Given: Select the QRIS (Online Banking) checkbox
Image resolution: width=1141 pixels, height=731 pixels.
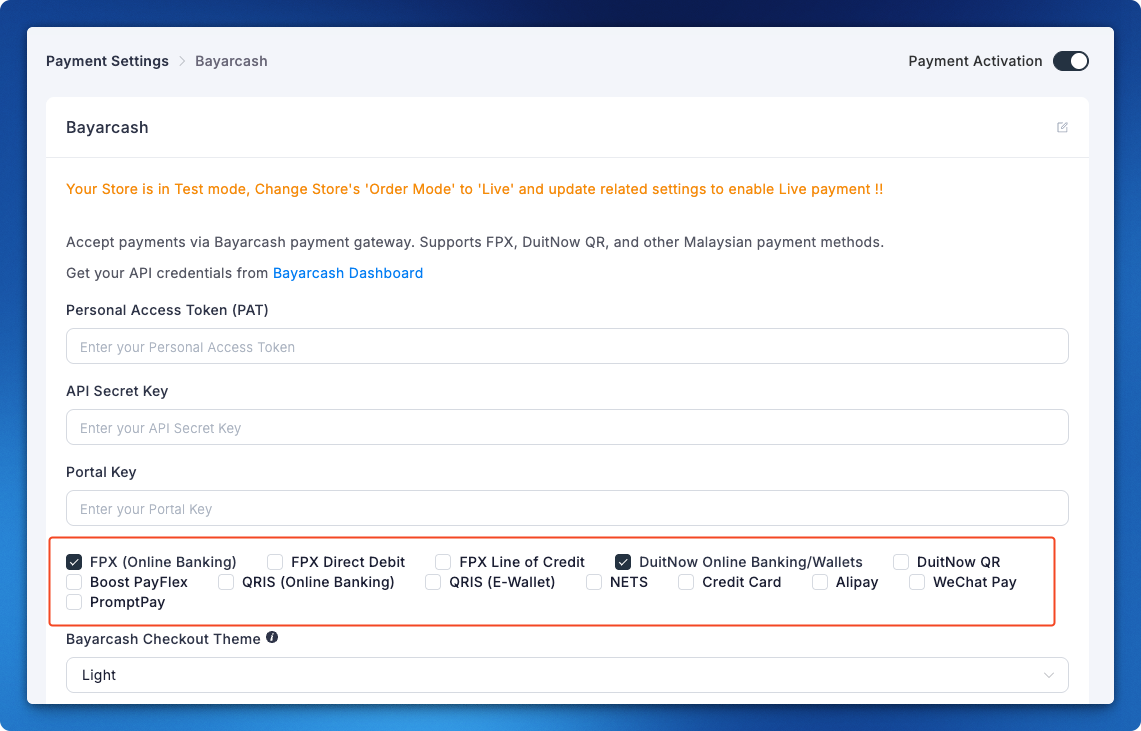Looking at the screenshot, I should click(226, 582).
